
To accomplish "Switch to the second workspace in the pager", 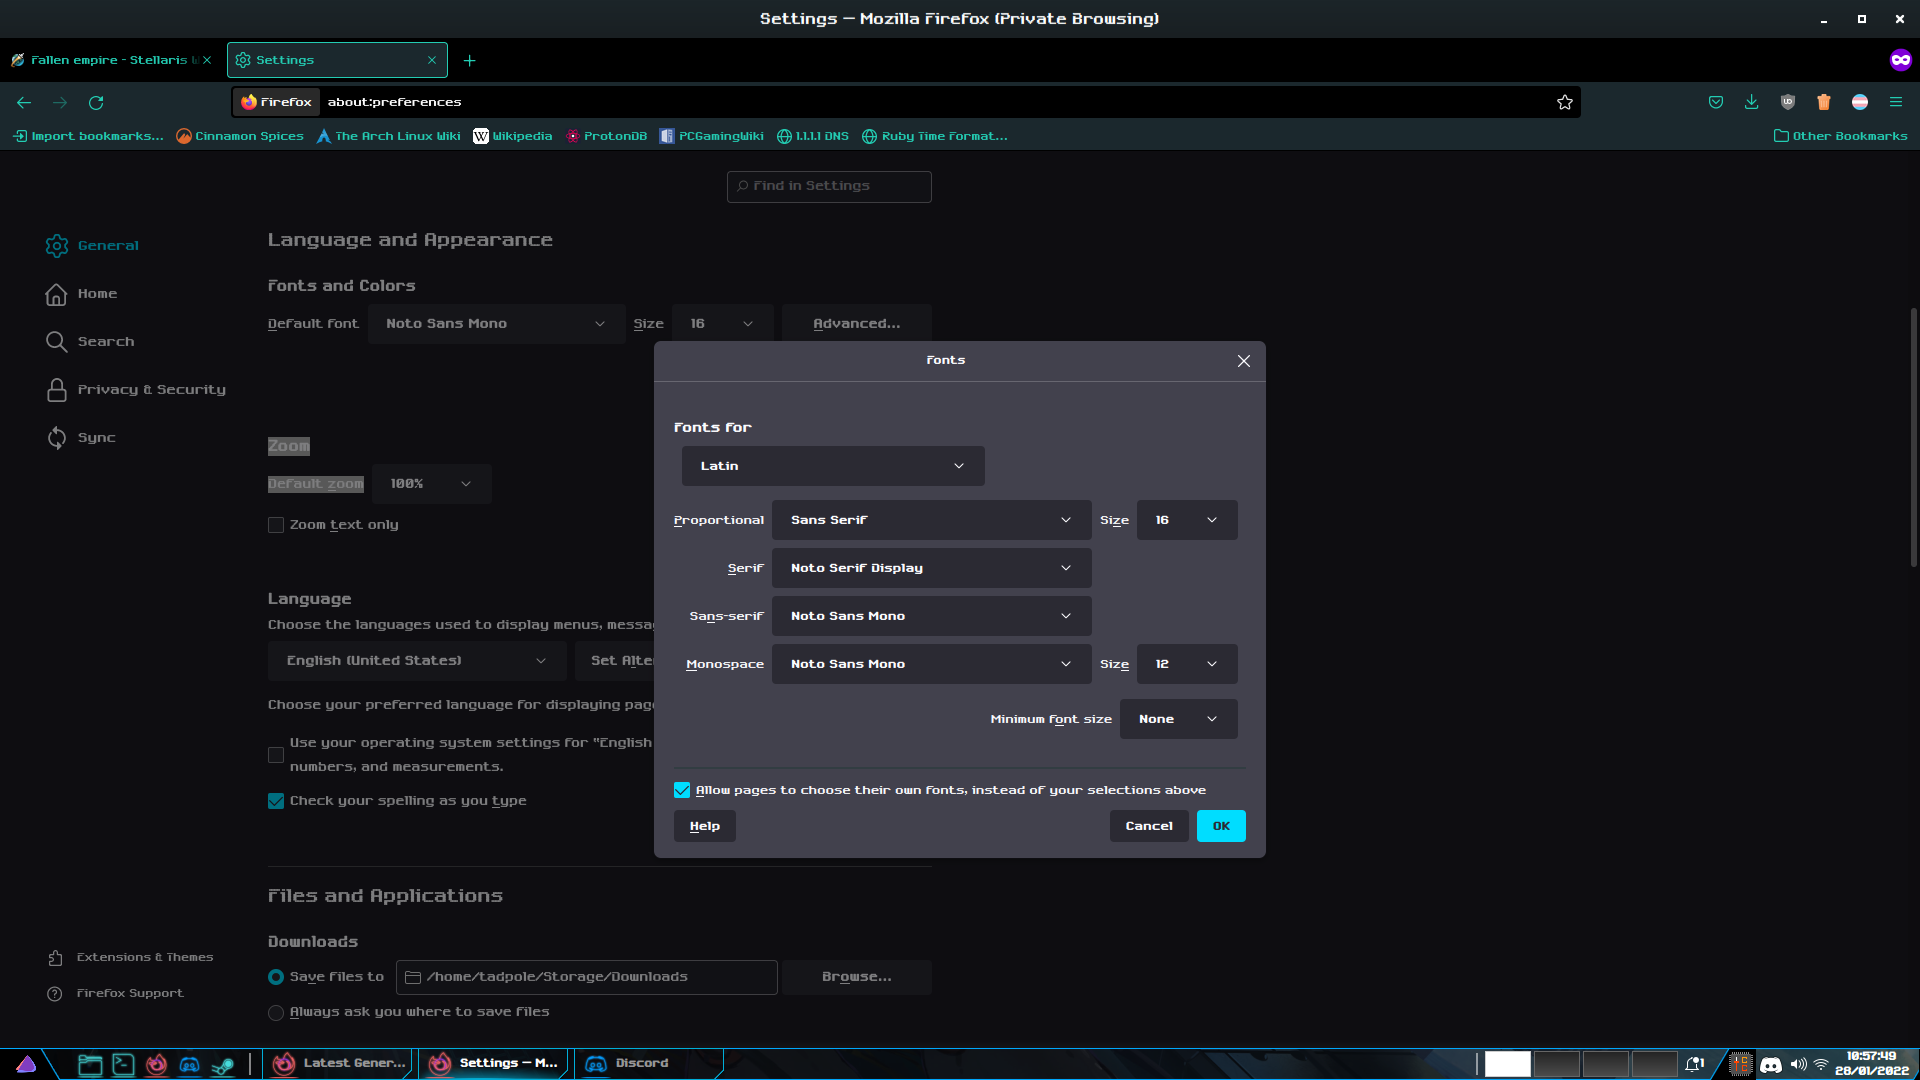I will point(1556,1064).
